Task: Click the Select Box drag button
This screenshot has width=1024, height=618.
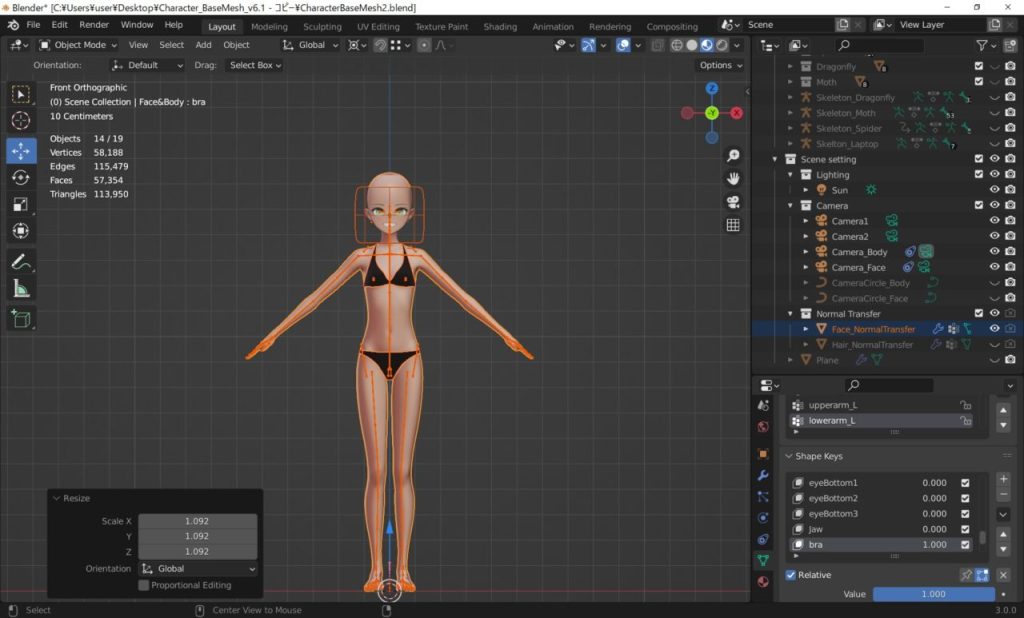Action: click(254, 65)
